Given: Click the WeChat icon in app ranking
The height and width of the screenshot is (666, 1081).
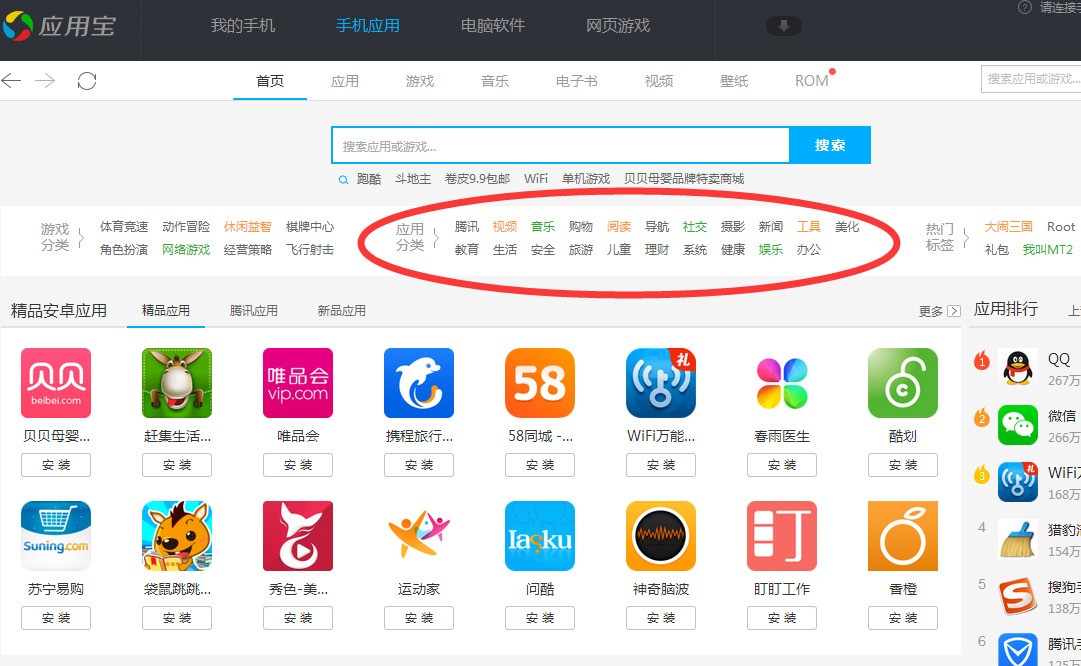Looking at the screenshot, I should click(x=1018, y=425).
